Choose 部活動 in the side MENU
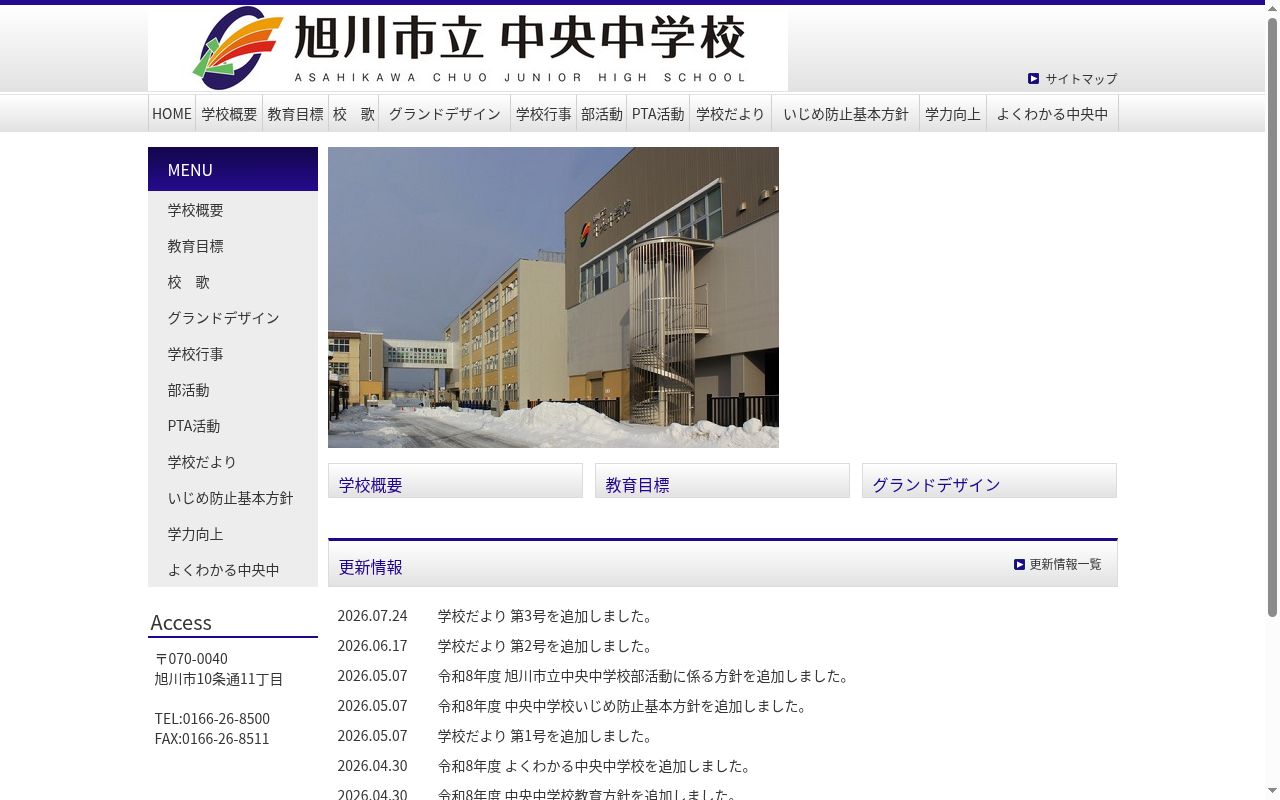 coord(233,390)
